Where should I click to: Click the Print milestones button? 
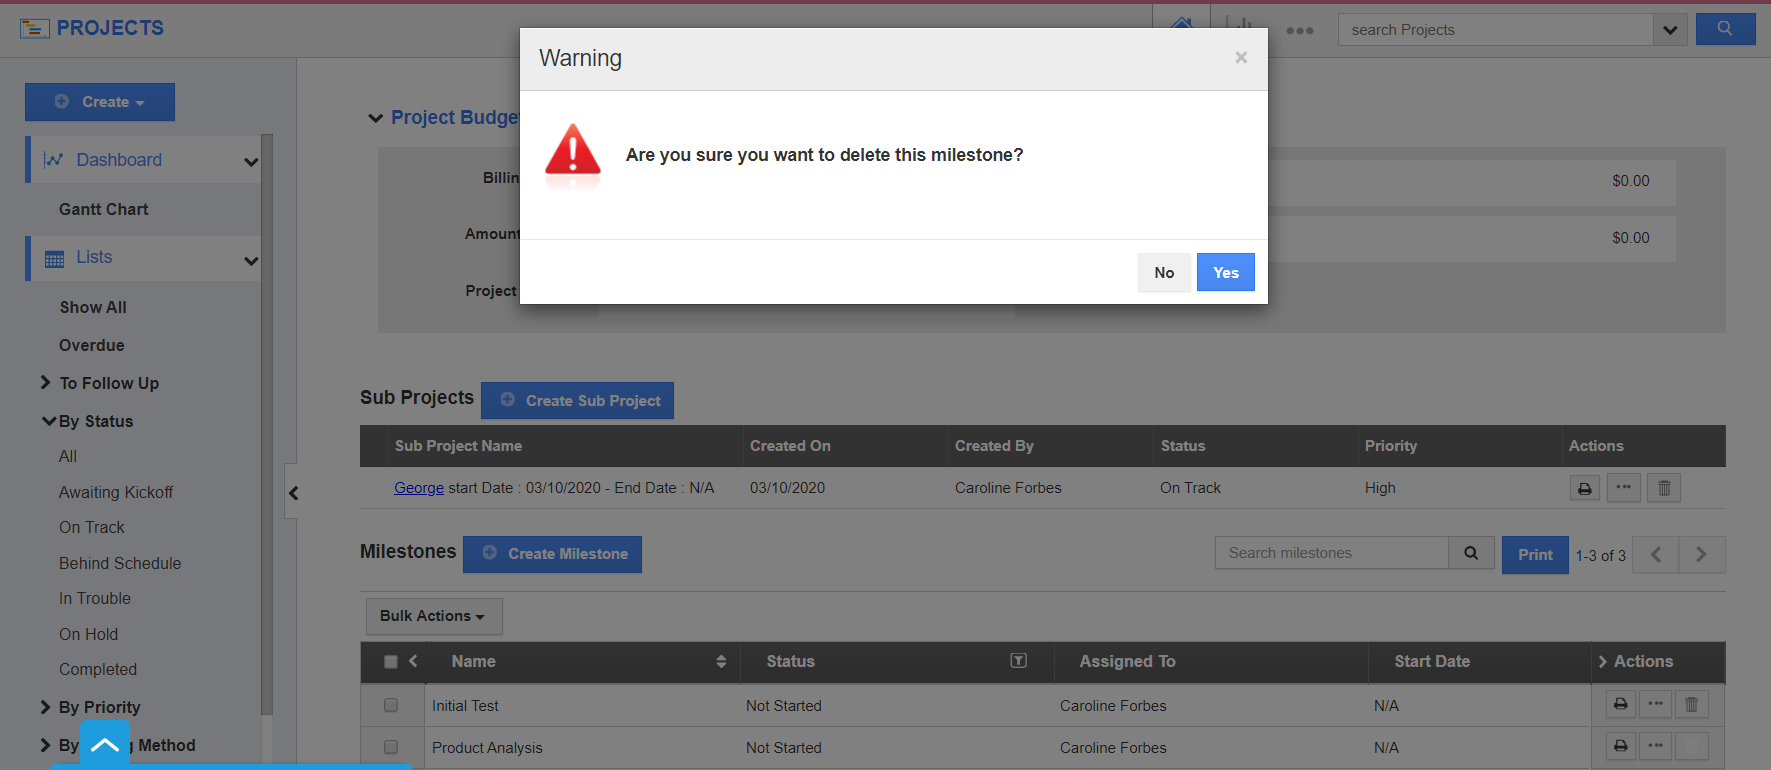pos(1535,555)
